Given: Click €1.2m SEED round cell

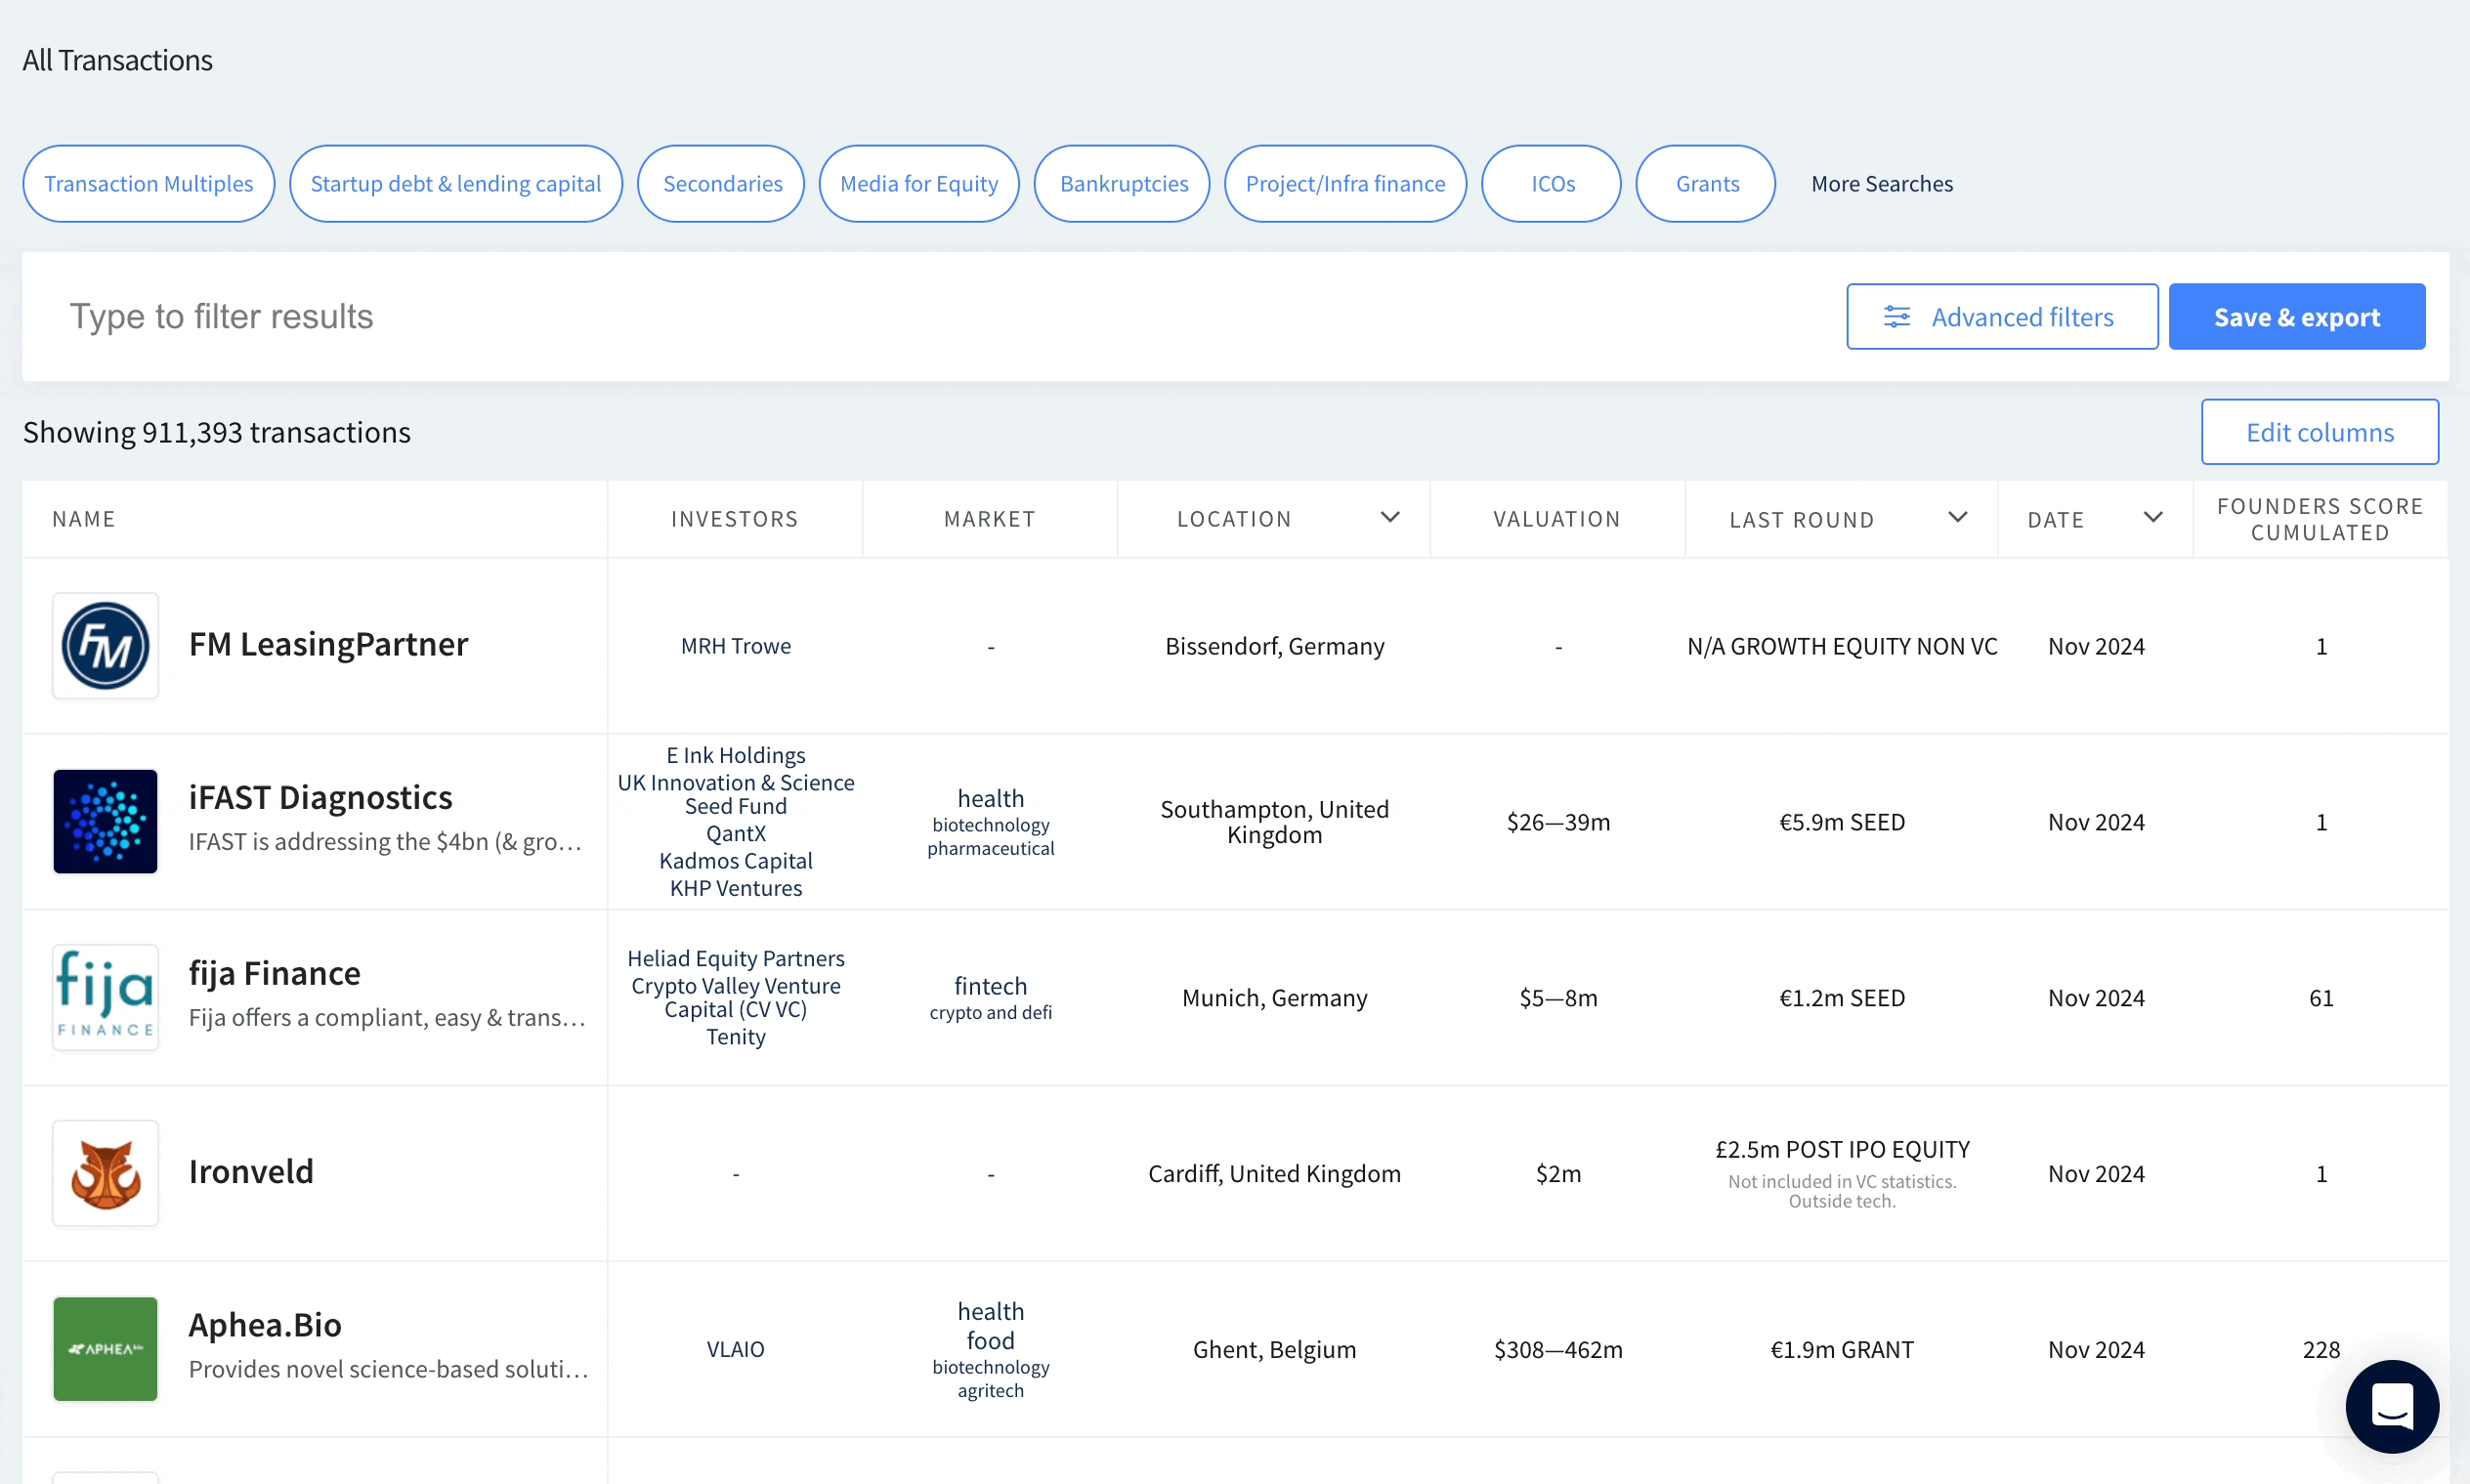Looking at the screenshot, I should [x=1842, y=997].
